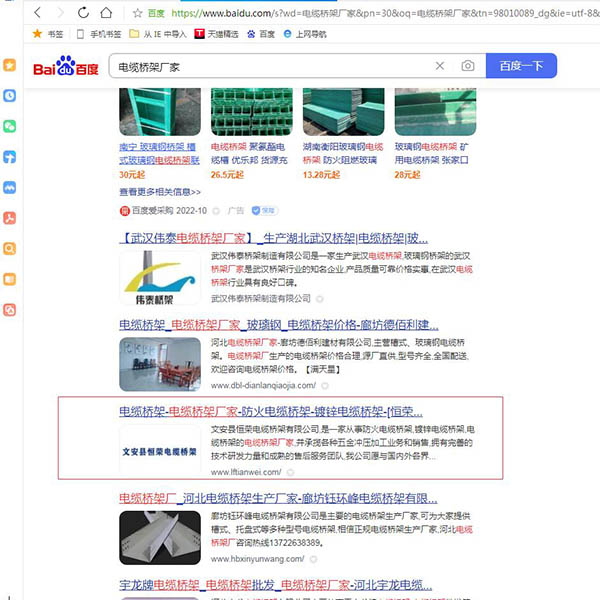Open the 廊坊德佰利 result title
This screenshot has width=600, height=600.
click(x=279, y=325)
